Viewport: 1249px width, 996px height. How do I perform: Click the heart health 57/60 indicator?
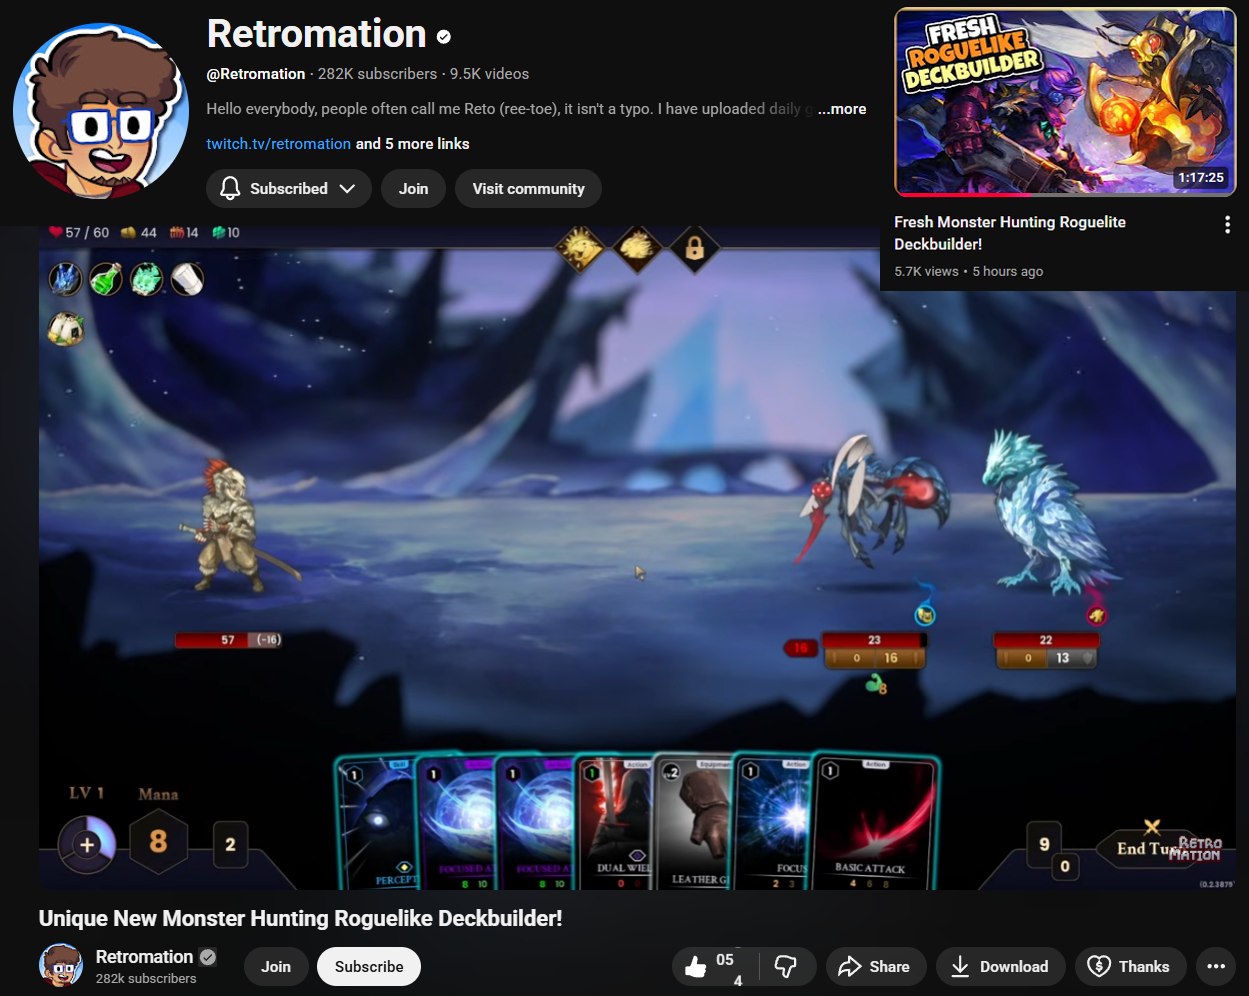coord(79,232)
